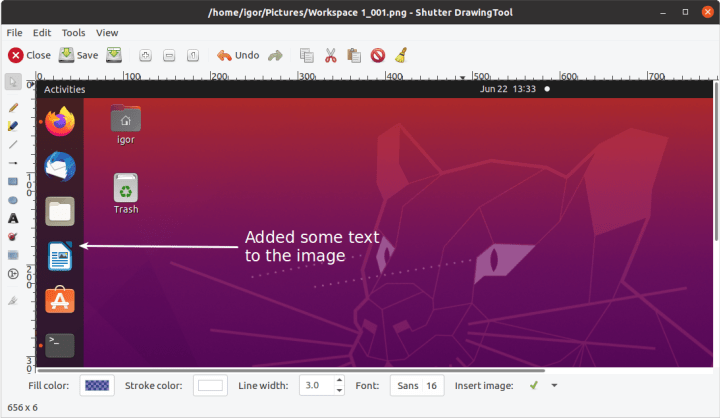Clear all drawings with the broom icon
The width and height of the screenshot is (720, 418).
pos(401,56)
